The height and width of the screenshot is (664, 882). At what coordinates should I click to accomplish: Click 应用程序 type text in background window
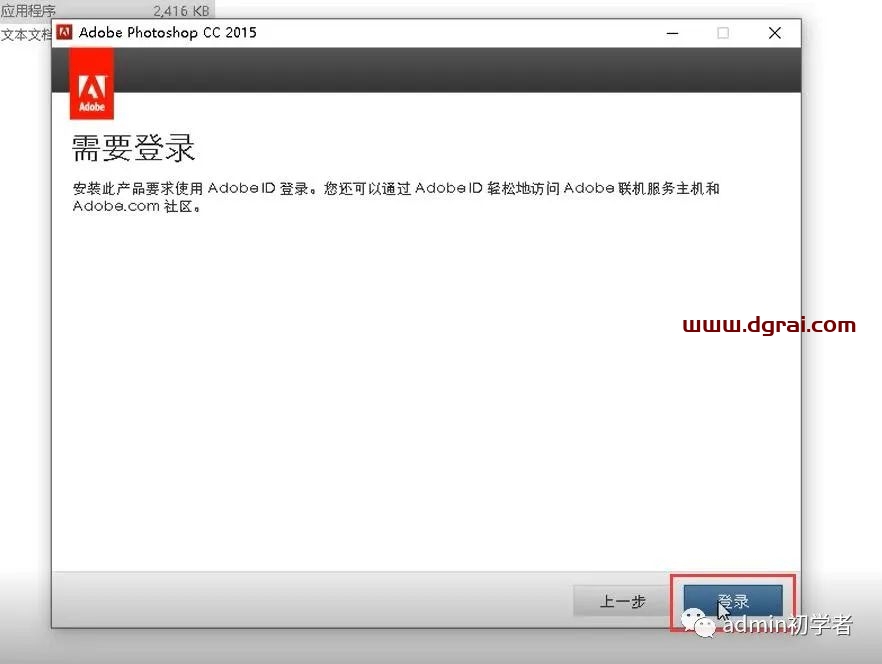28,10
